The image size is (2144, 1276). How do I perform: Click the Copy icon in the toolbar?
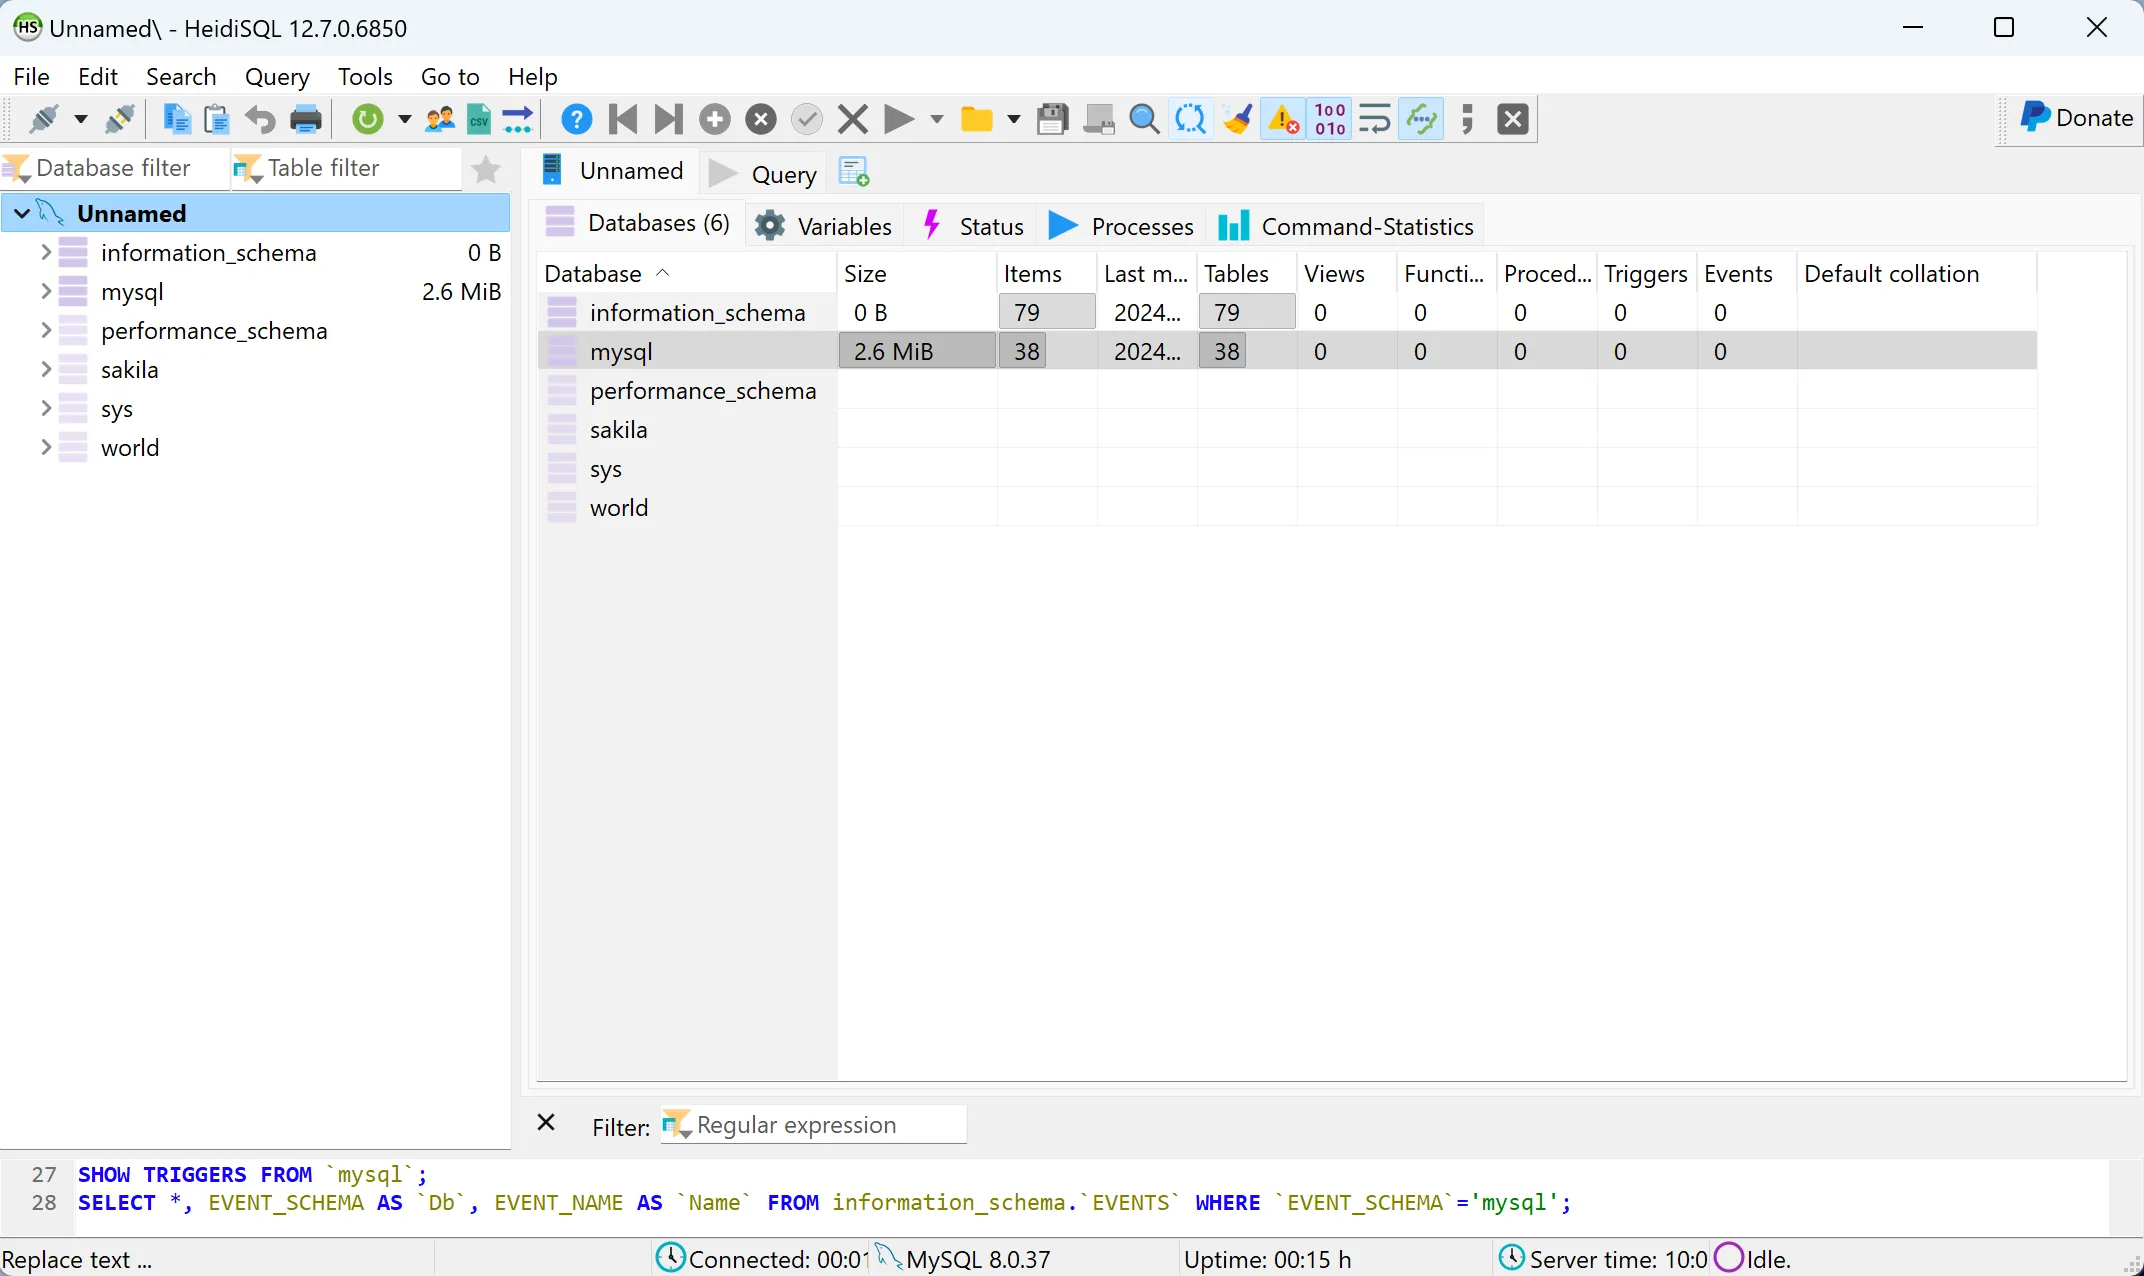tap(177, 119)
